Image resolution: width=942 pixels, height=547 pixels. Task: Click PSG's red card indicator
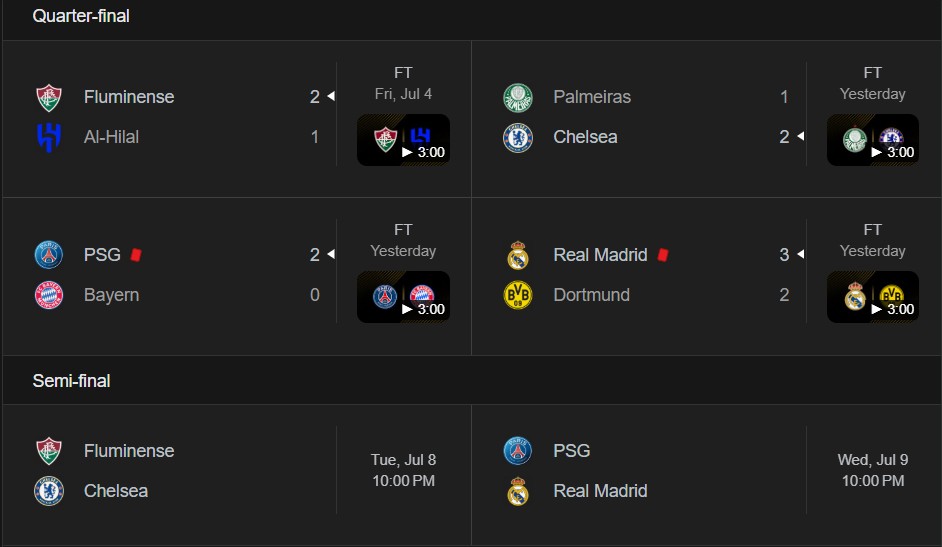(136, 255)
